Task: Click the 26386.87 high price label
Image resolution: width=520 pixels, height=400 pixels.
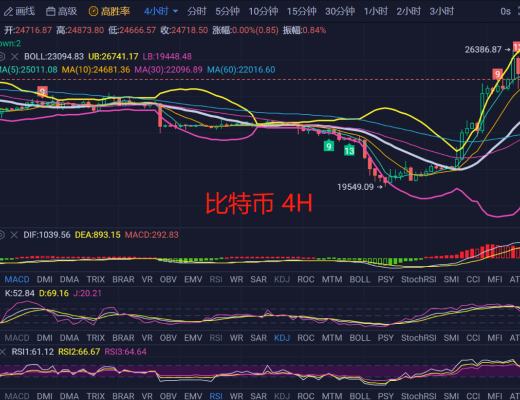Action: [x=483, y=50]
